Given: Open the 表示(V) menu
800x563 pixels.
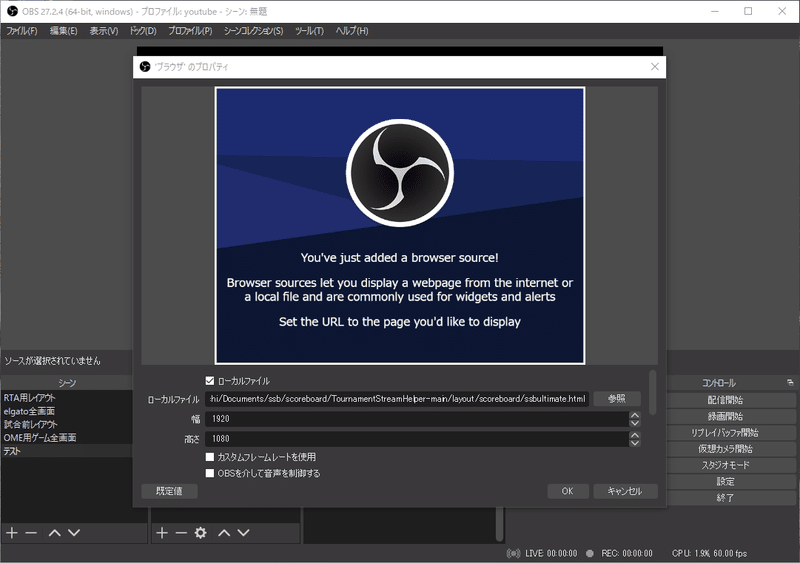Looking at the screenshot, I should pyautogui.click(x=104, y=31).
